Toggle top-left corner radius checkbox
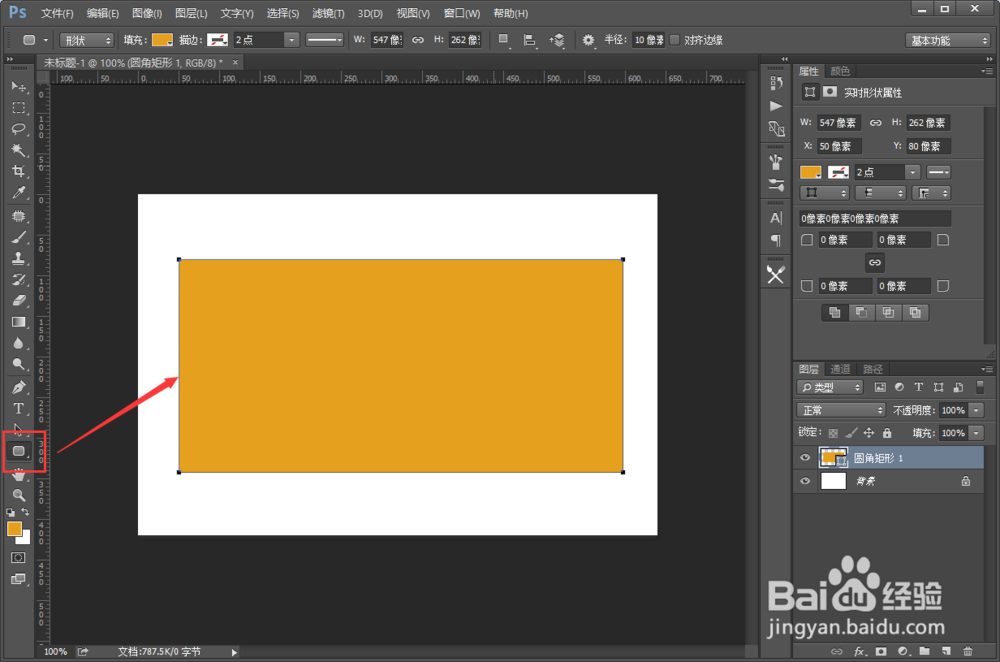 tap(807, 240)
